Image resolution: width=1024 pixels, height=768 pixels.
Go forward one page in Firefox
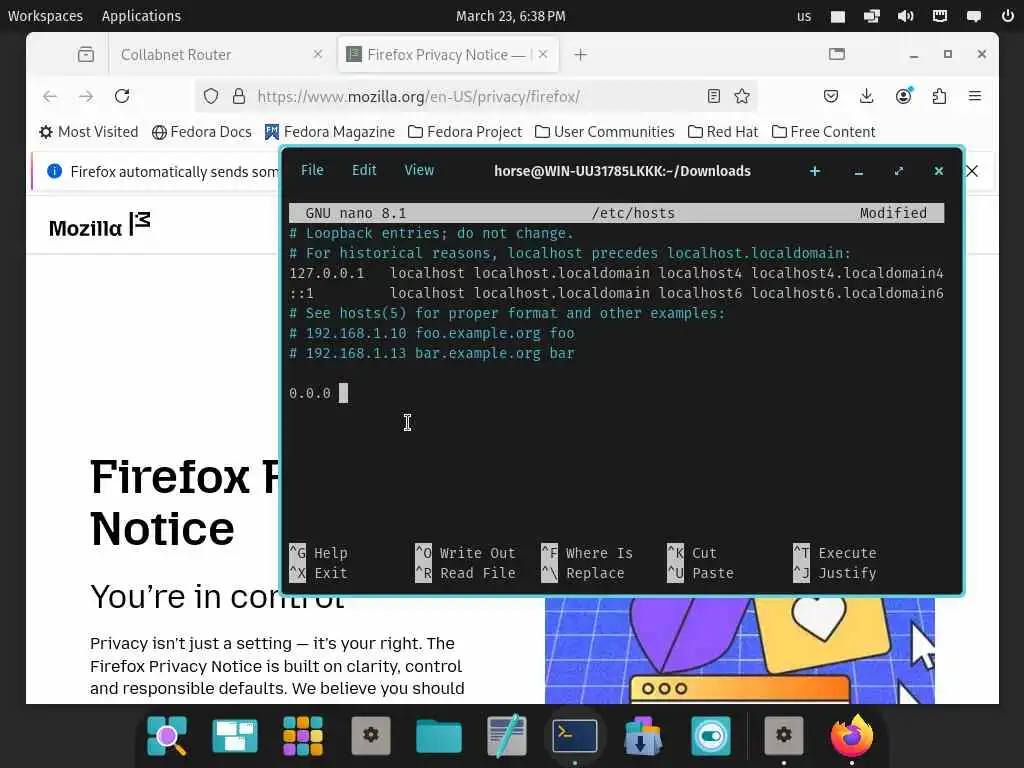click(x=86, y=97)
